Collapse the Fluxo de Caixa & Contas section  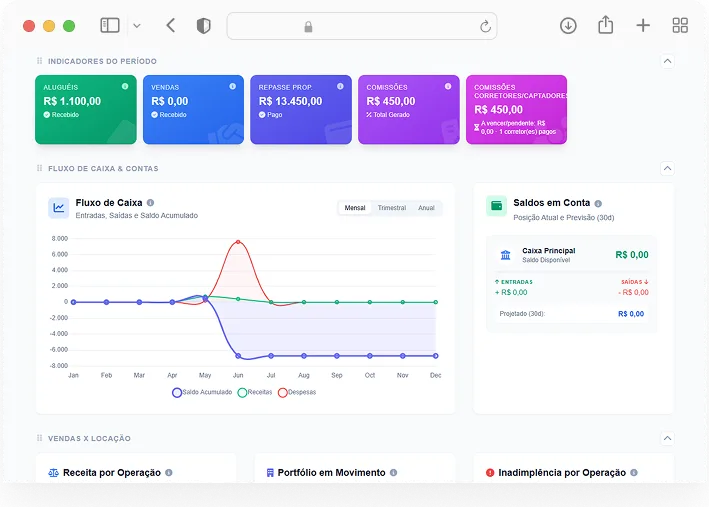[x=667, y=168]
